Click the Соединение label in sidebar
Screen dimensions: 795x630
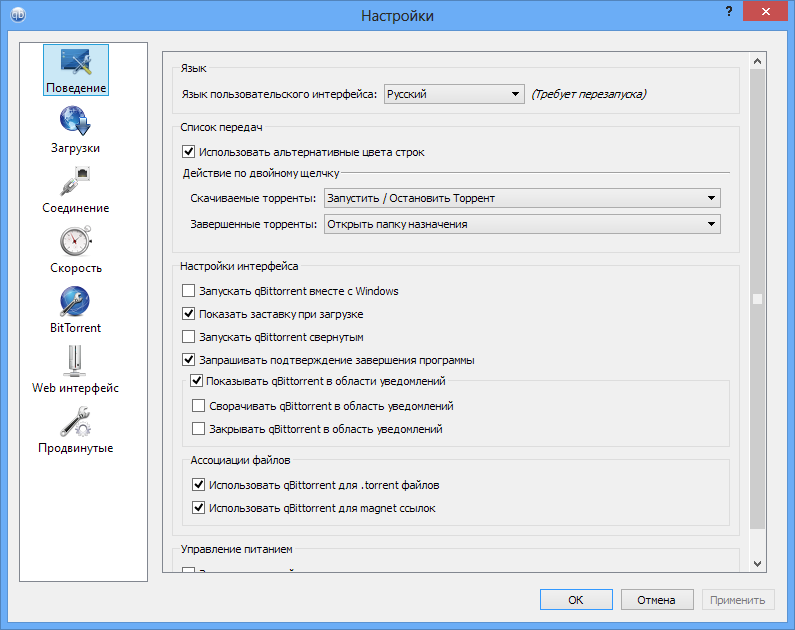pyautogui.click(x=76, y=208)
